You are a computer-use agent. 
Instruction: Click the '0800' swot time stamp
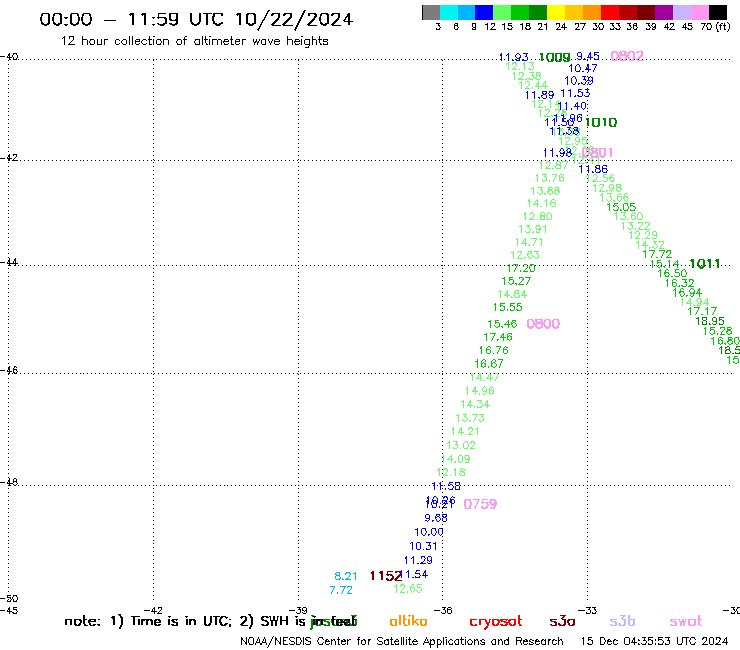click(543, 324)
